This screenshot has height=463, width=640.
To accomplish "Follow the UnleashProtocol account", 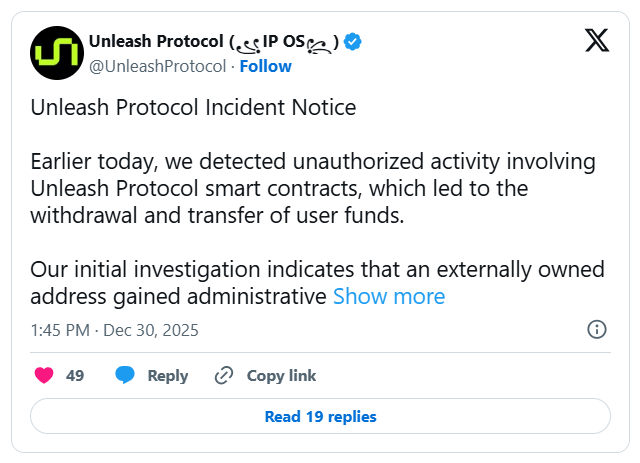I will point(265,66).
